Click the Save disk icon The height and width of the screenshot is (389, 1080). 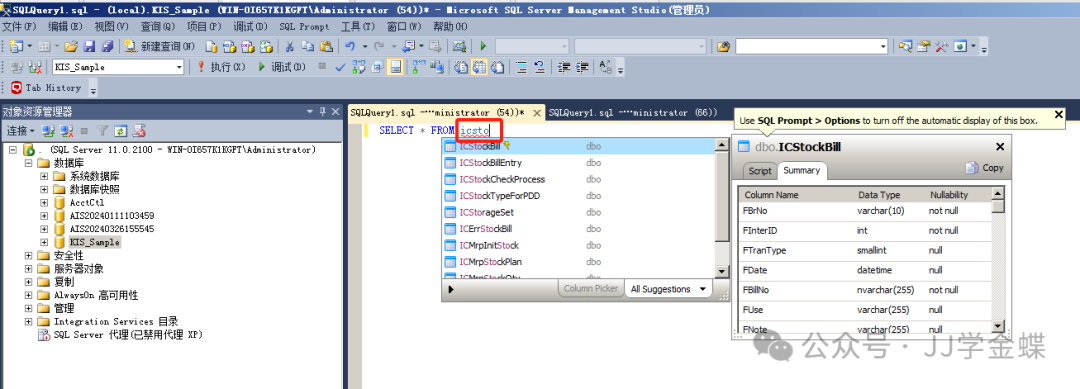tap(90, 46)
